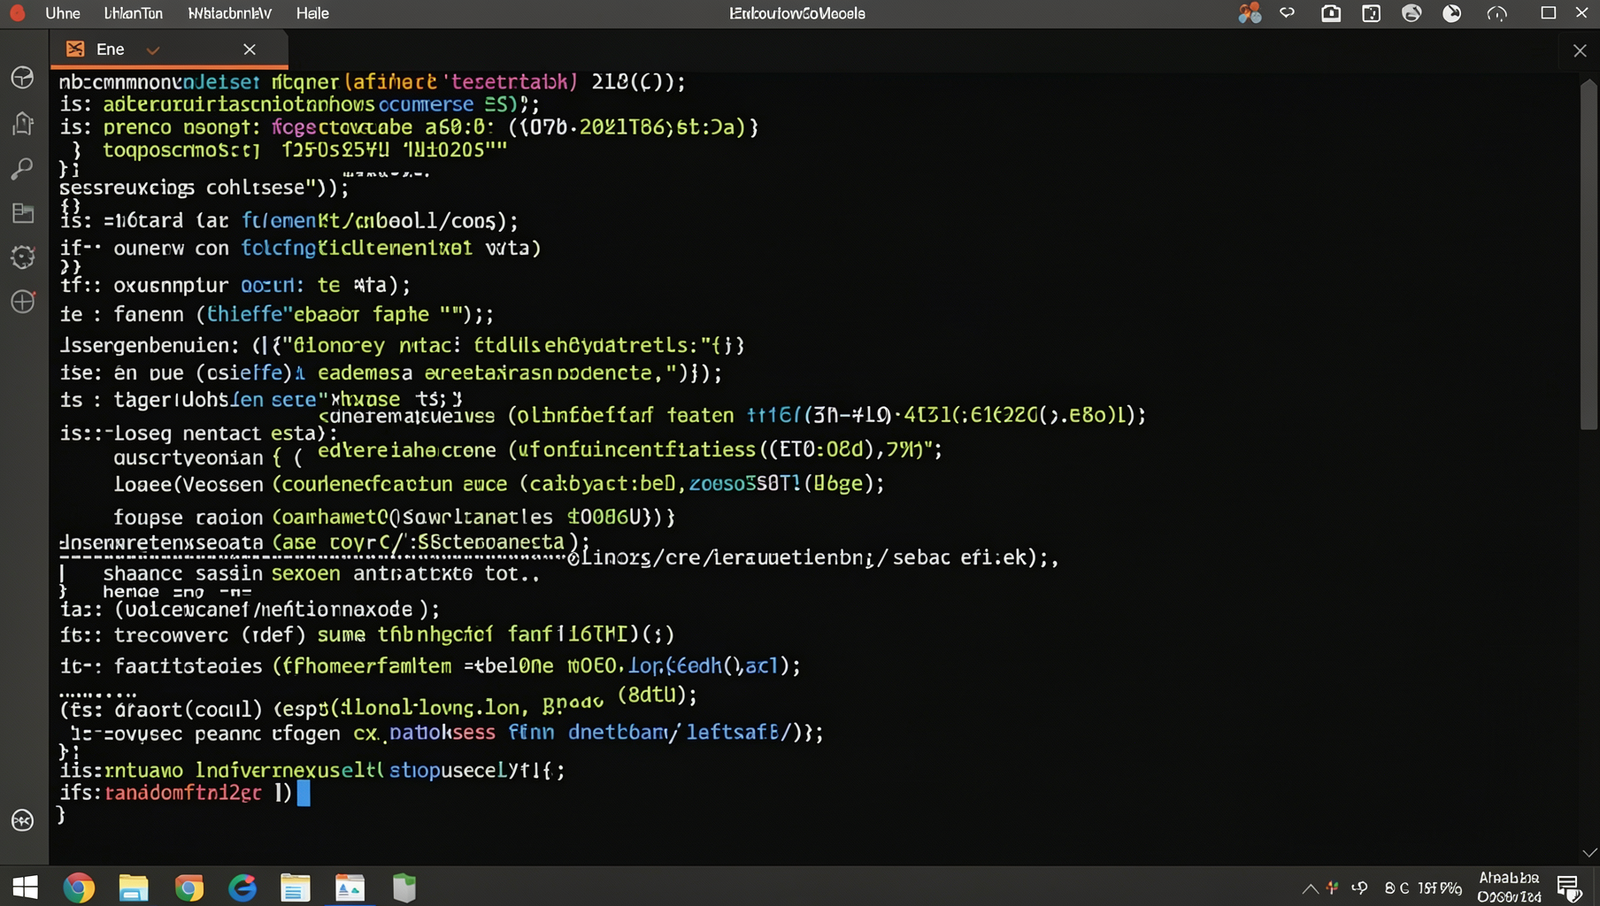Image resolution: width=1600 pixels, height=906 pixels.
Task: Click the loop arrows icon in title bar
Action: [x=1287, y=13]
